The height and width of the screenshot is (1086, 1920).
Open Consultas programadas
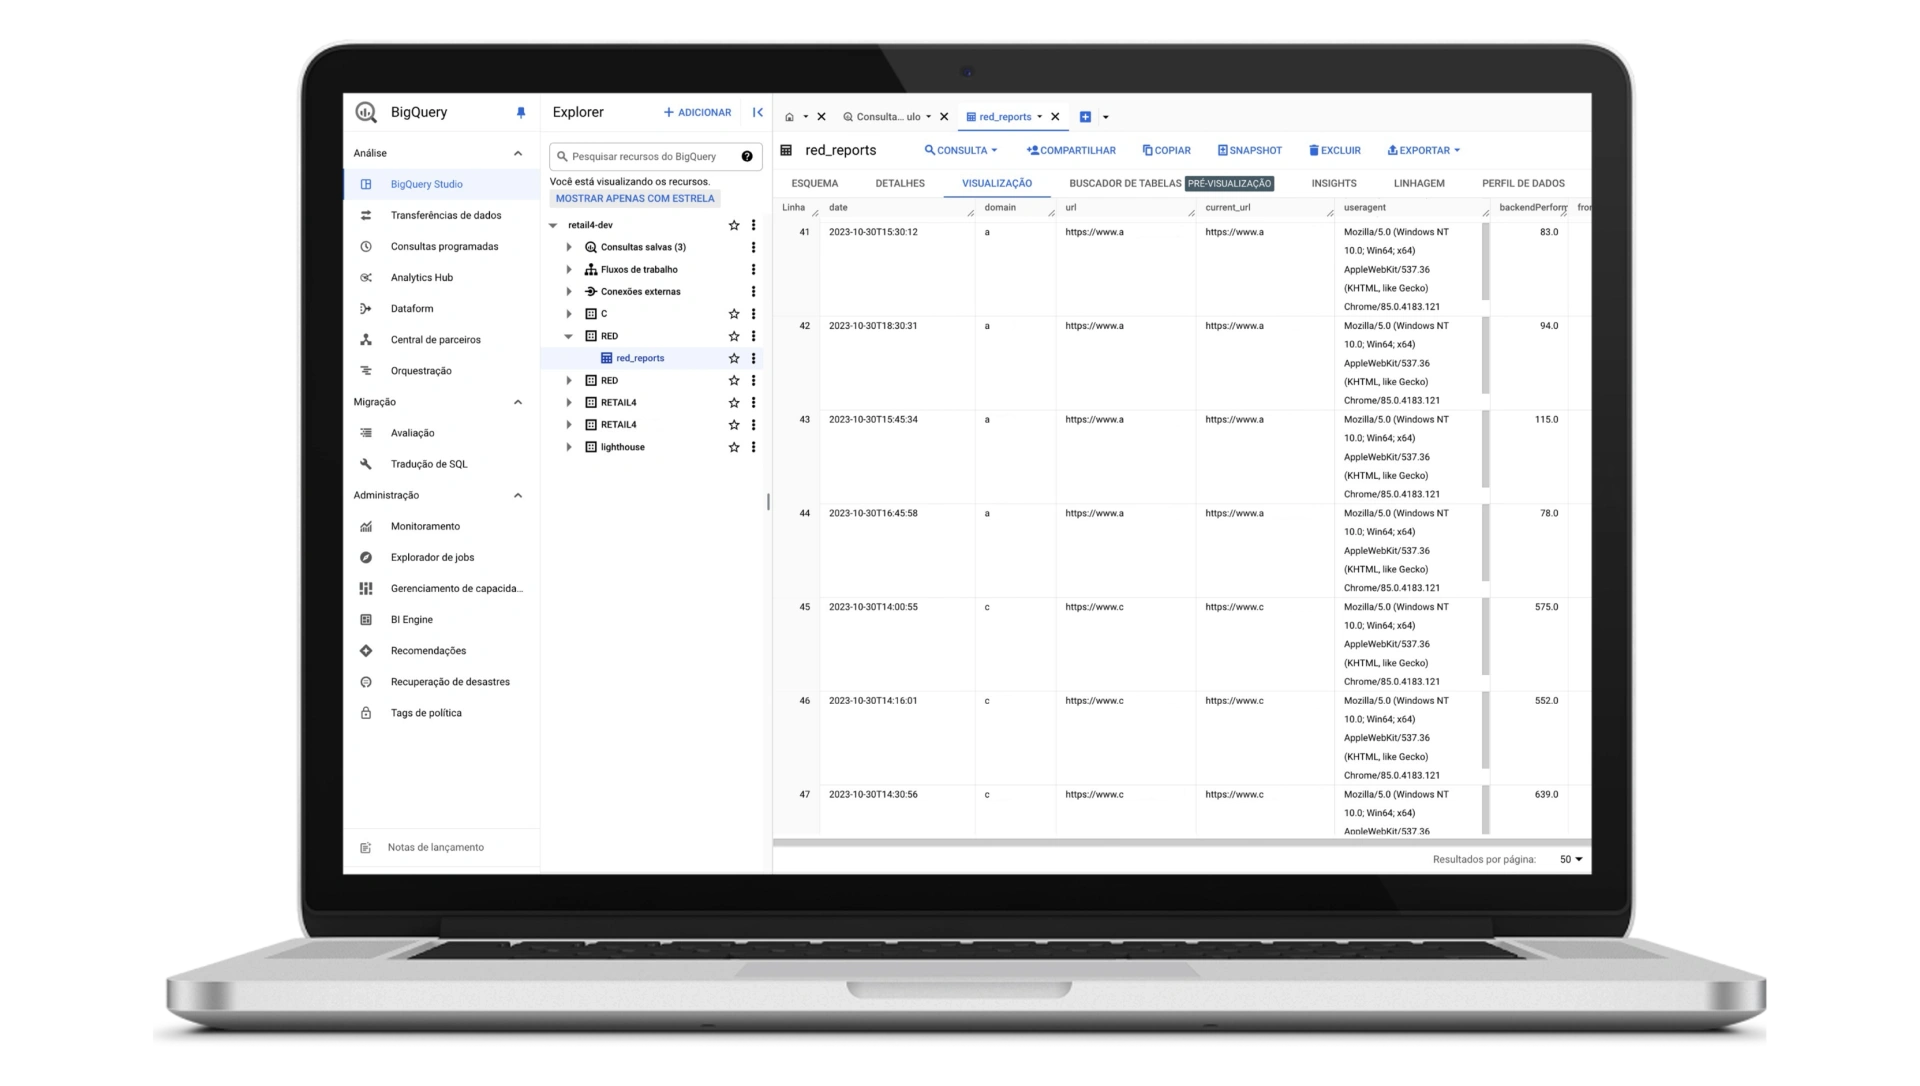(x=441, y=246)
